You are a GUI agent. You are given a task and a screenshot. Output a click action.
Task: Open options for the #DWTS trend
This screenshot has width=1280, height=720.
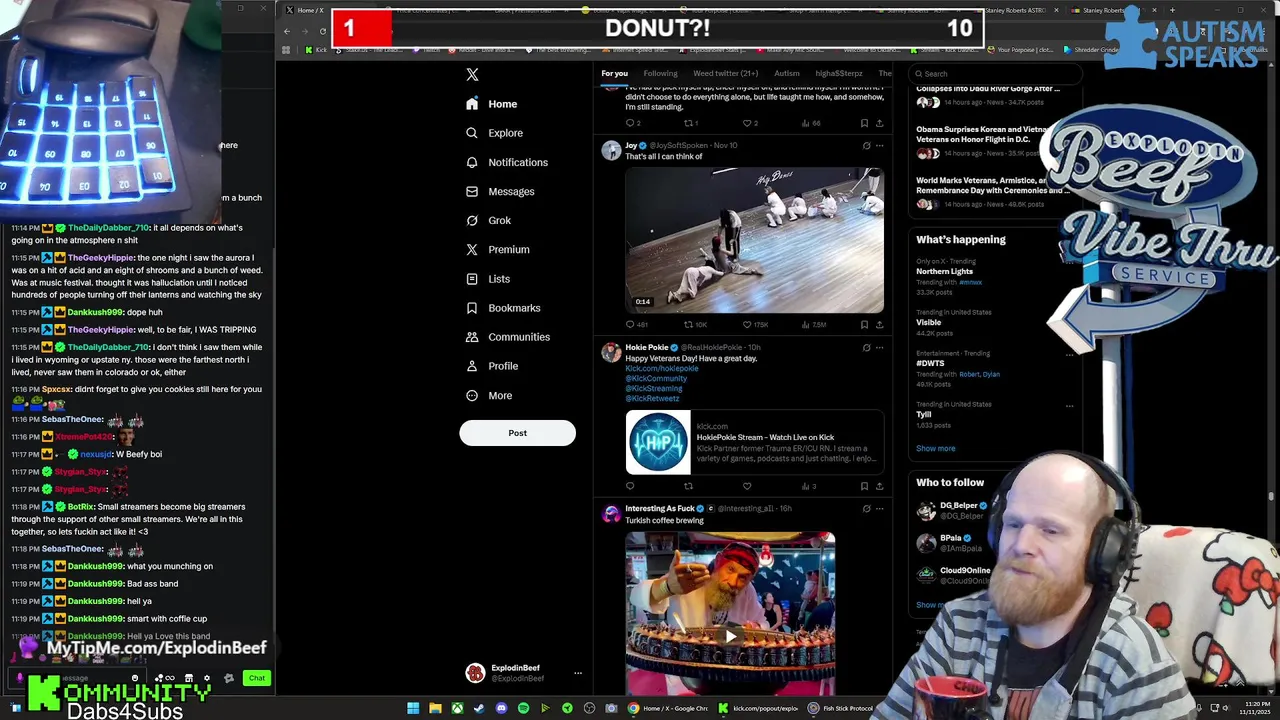point(1069,355)
